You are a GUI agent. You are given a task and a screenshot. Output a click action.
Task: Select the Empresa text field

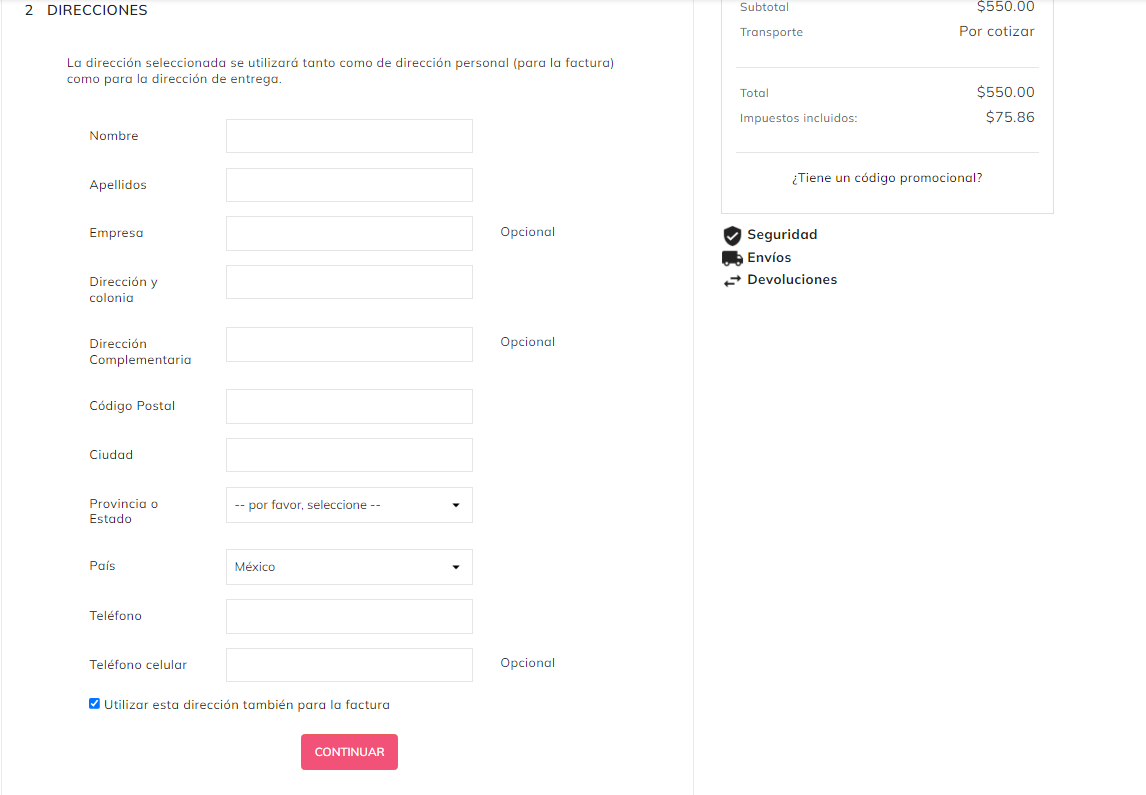[x=349, y=233]
